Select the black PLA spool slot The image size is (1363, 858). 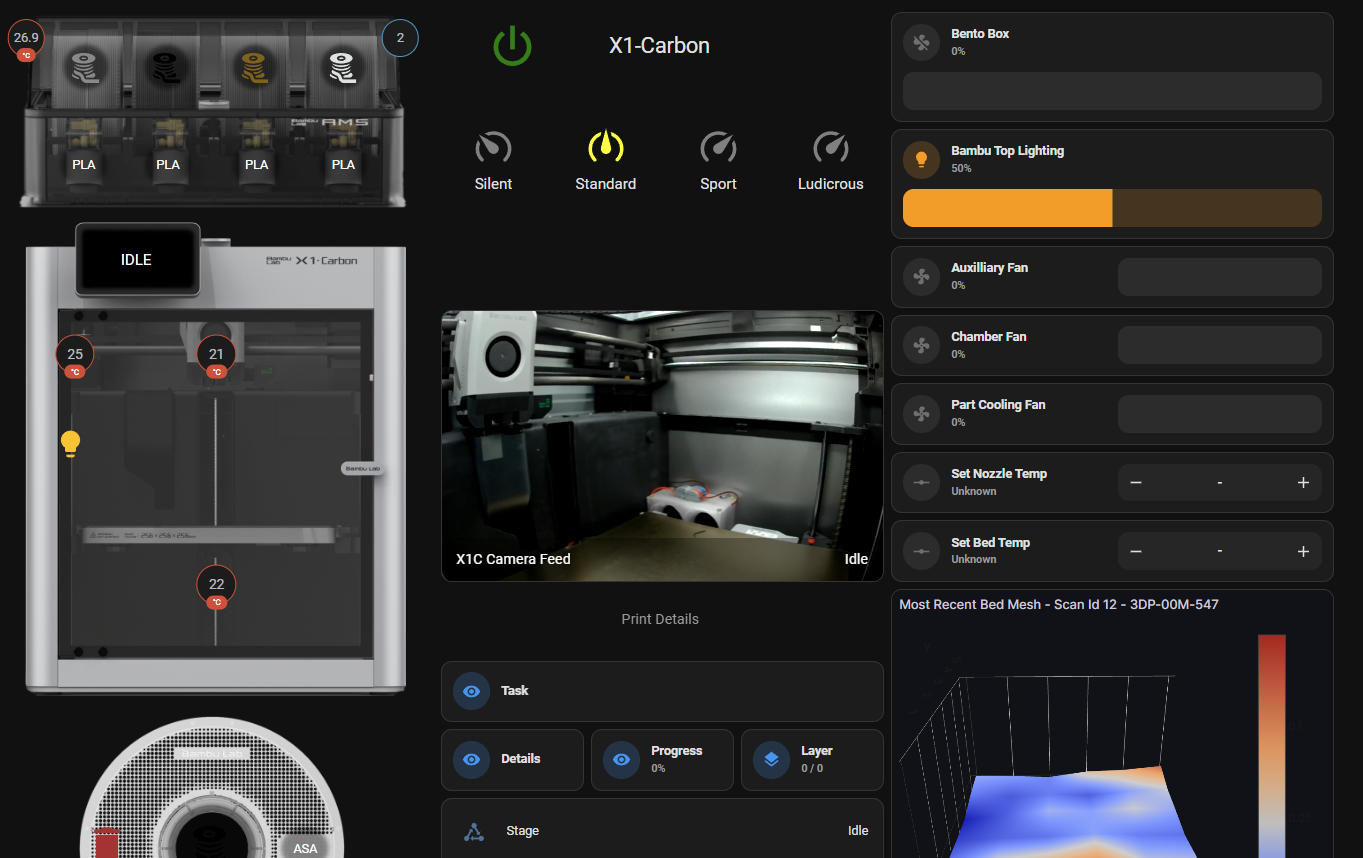coord(168,67)
